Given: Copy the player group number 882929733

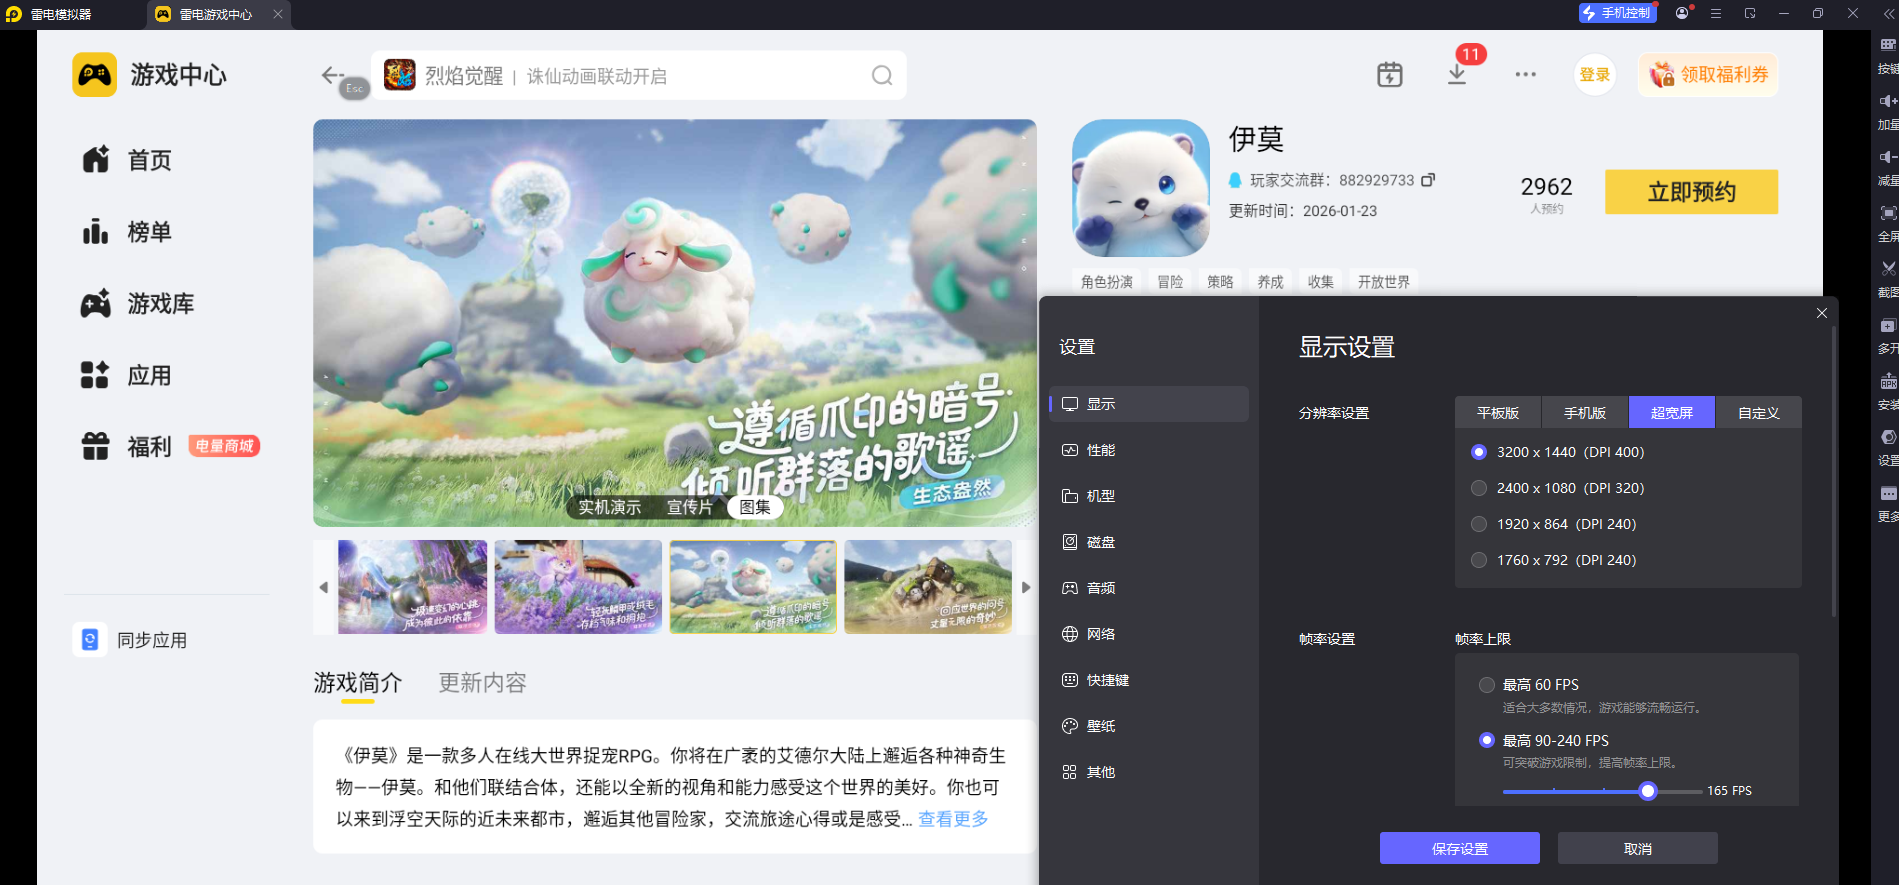Looking at the screenshot, I should point(1429,180).
